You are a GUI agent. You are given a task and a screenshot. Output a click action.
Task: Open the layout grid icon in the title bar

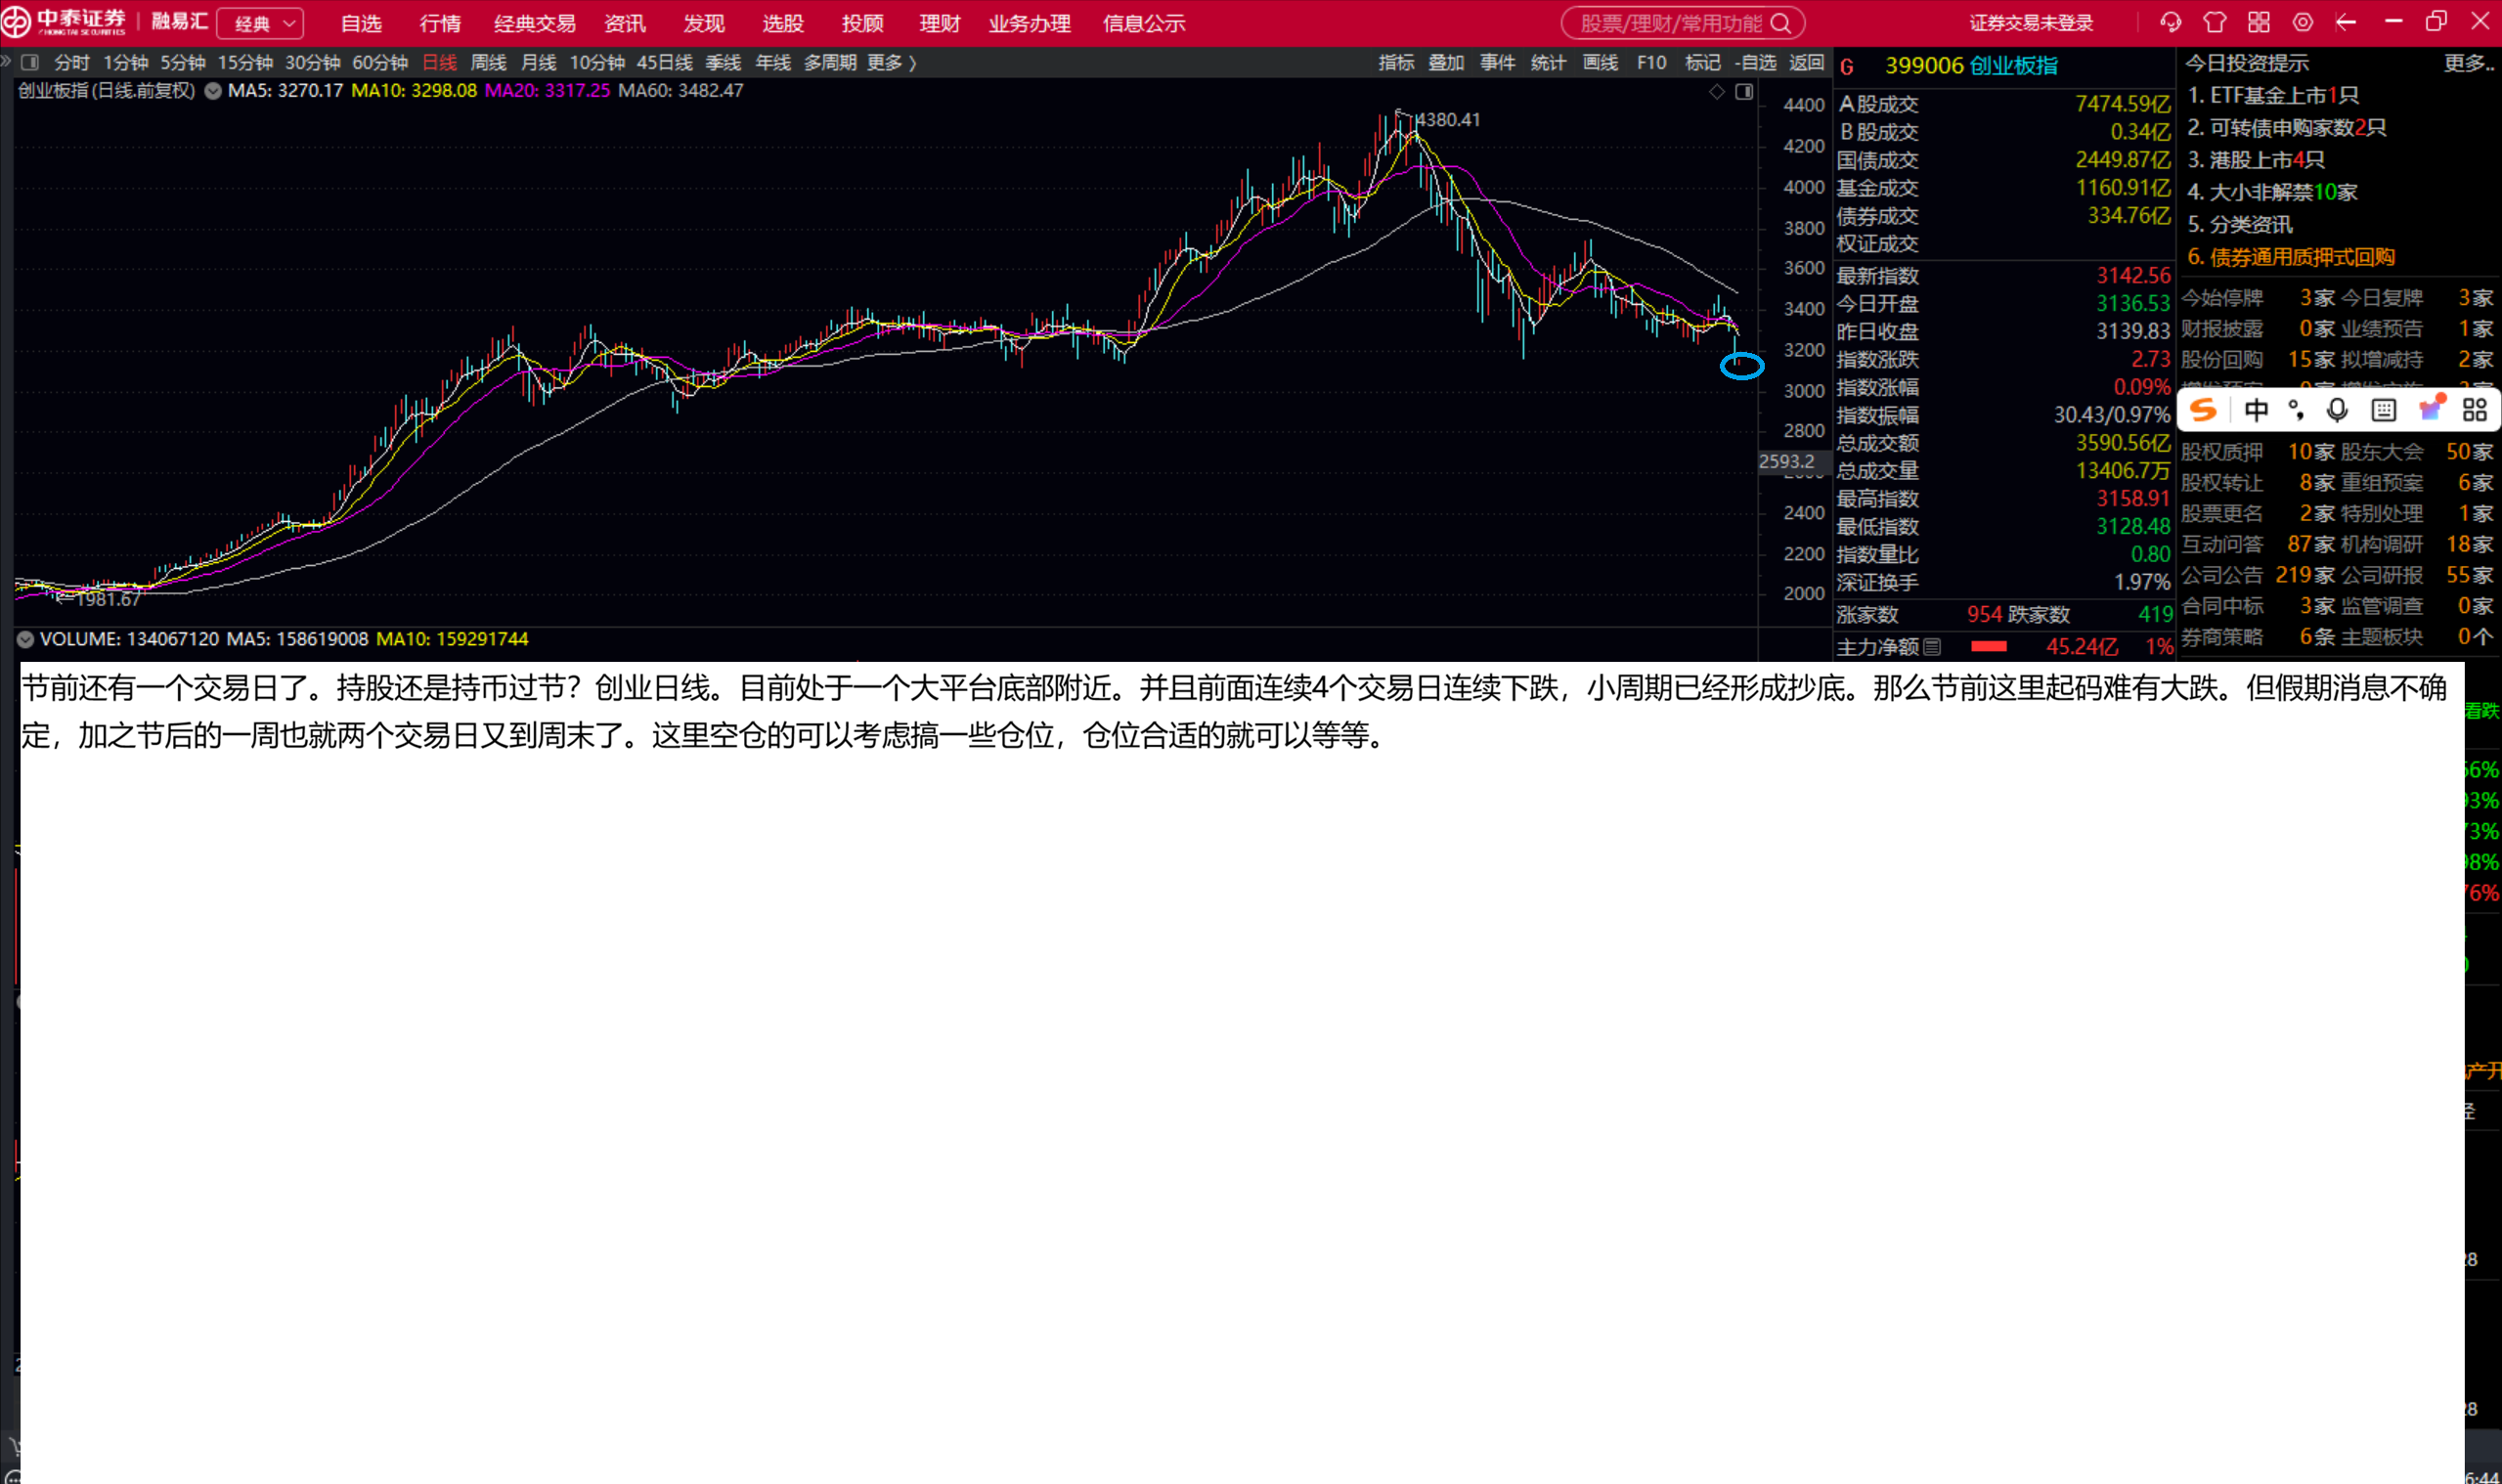pyautogui.click(x=2259, y=22)
